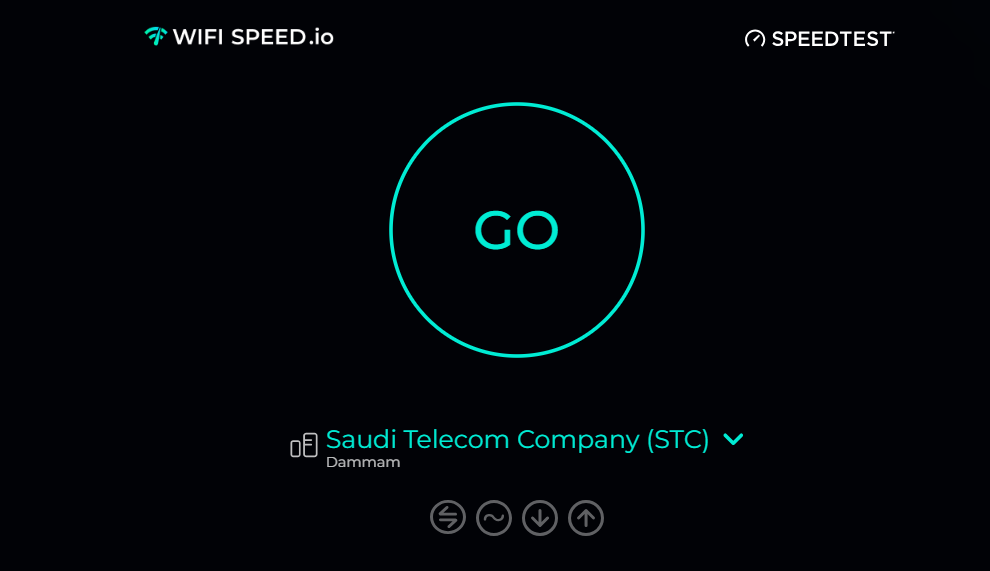Open the Saudi Telecom Company (STC) selector

(517, 439)
